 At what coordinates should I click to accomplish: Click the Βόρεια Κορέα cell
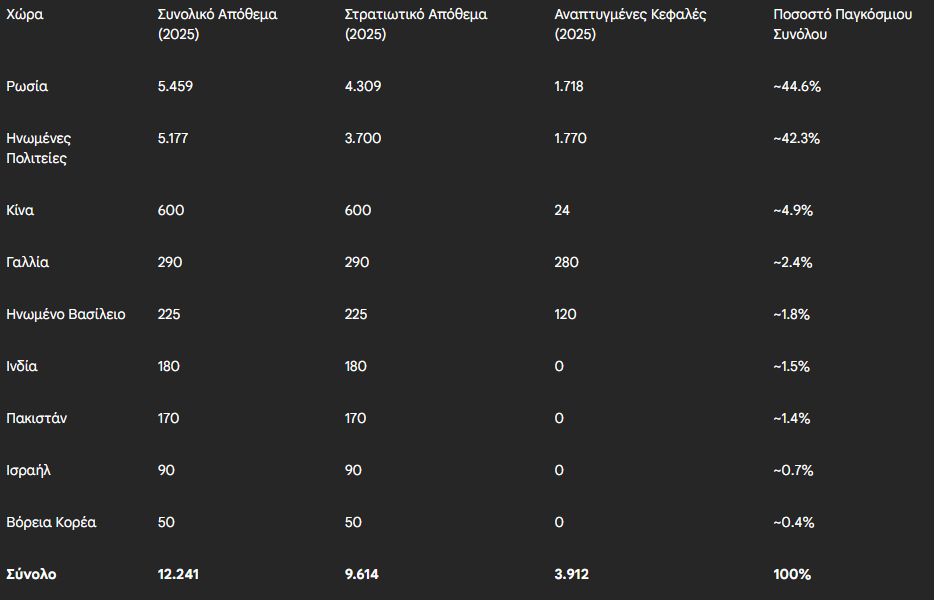coord(51,522)
